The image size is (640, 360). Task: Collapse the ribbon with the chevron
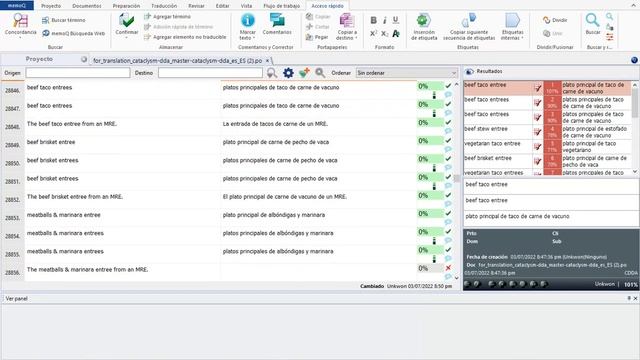pyautogui.click(x=634, y=5)
